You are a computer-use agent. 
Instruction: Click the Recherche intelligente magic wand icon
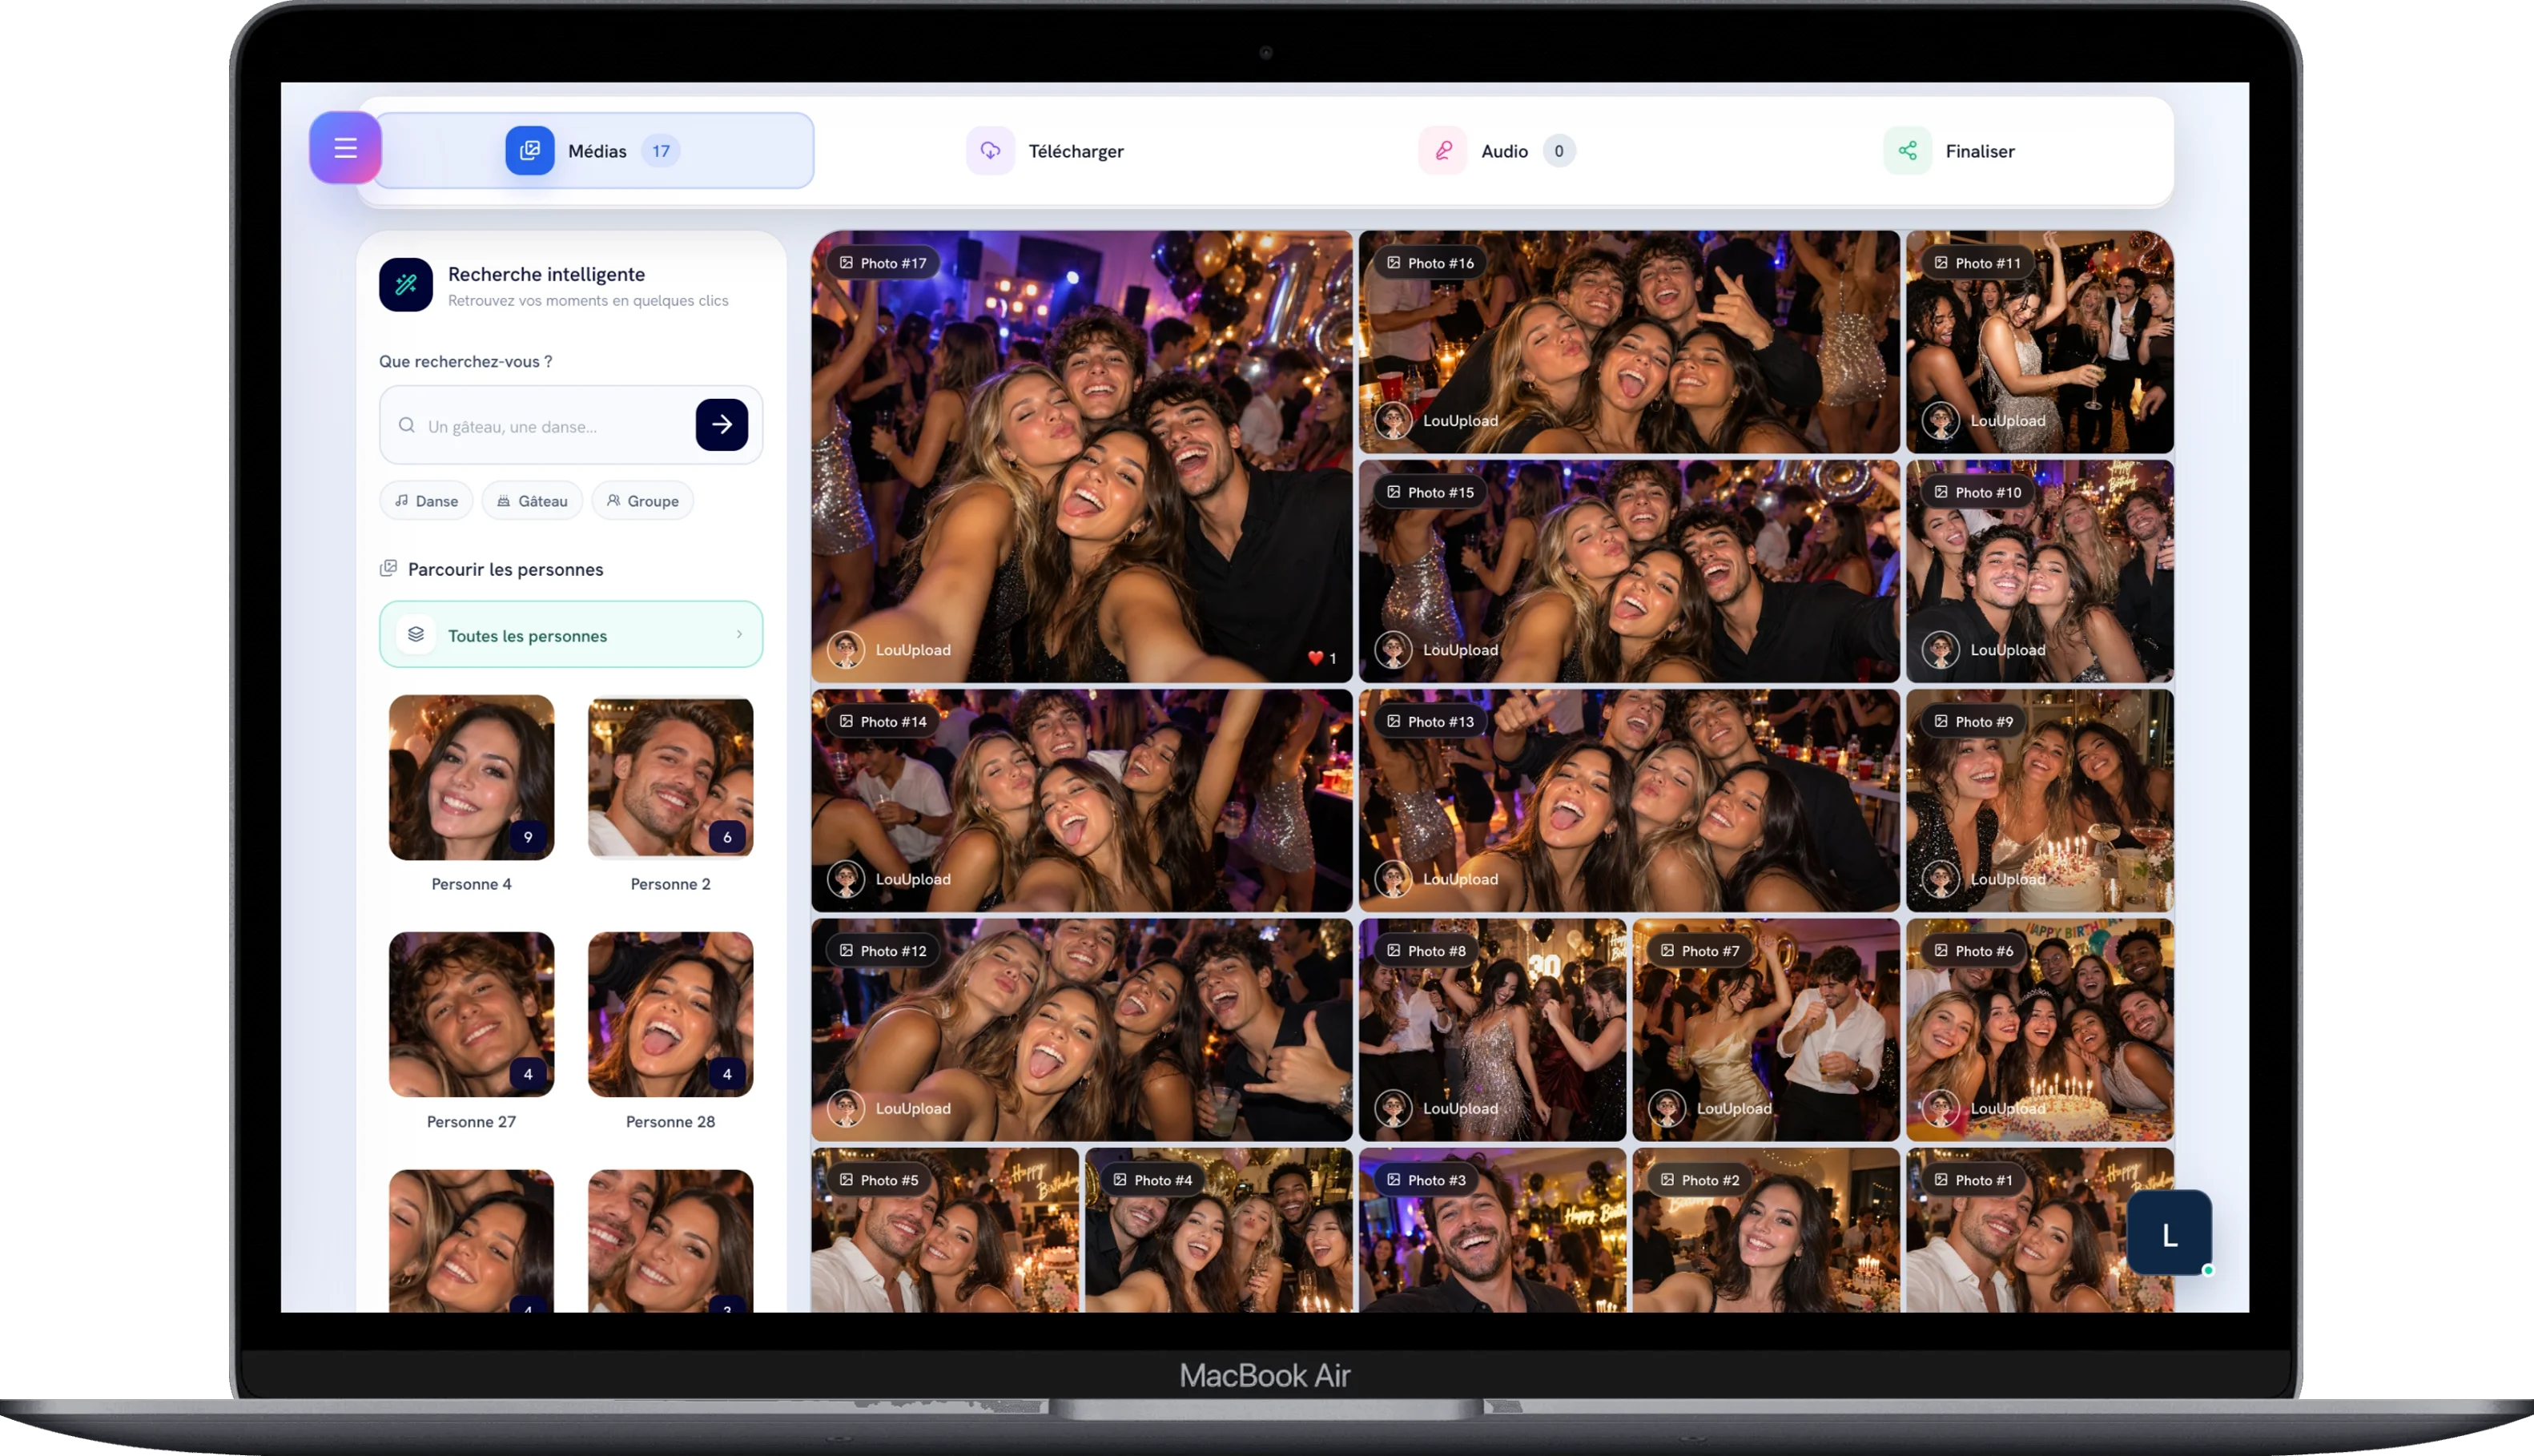(x=406, y=285)
